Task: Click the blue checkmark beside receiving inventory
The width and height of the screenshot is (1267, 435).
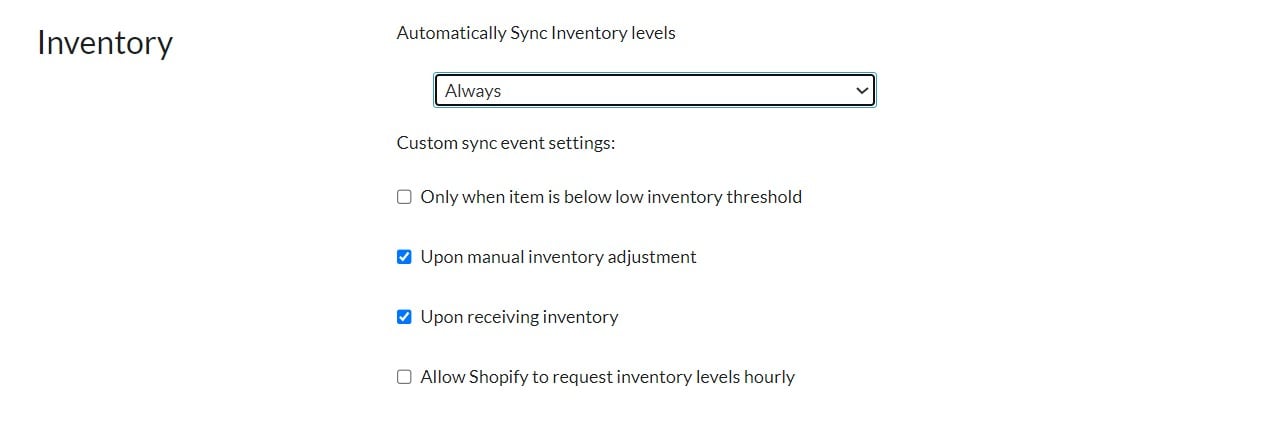Action: 404,317
